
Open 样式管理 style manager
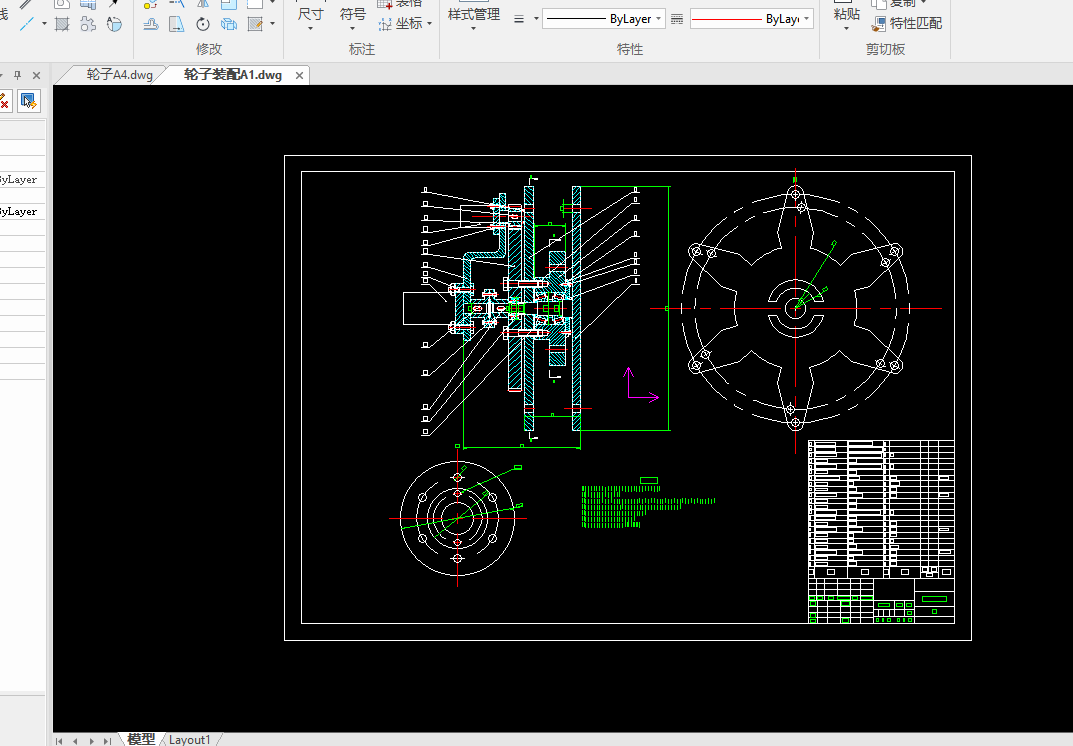coord(473,15)
